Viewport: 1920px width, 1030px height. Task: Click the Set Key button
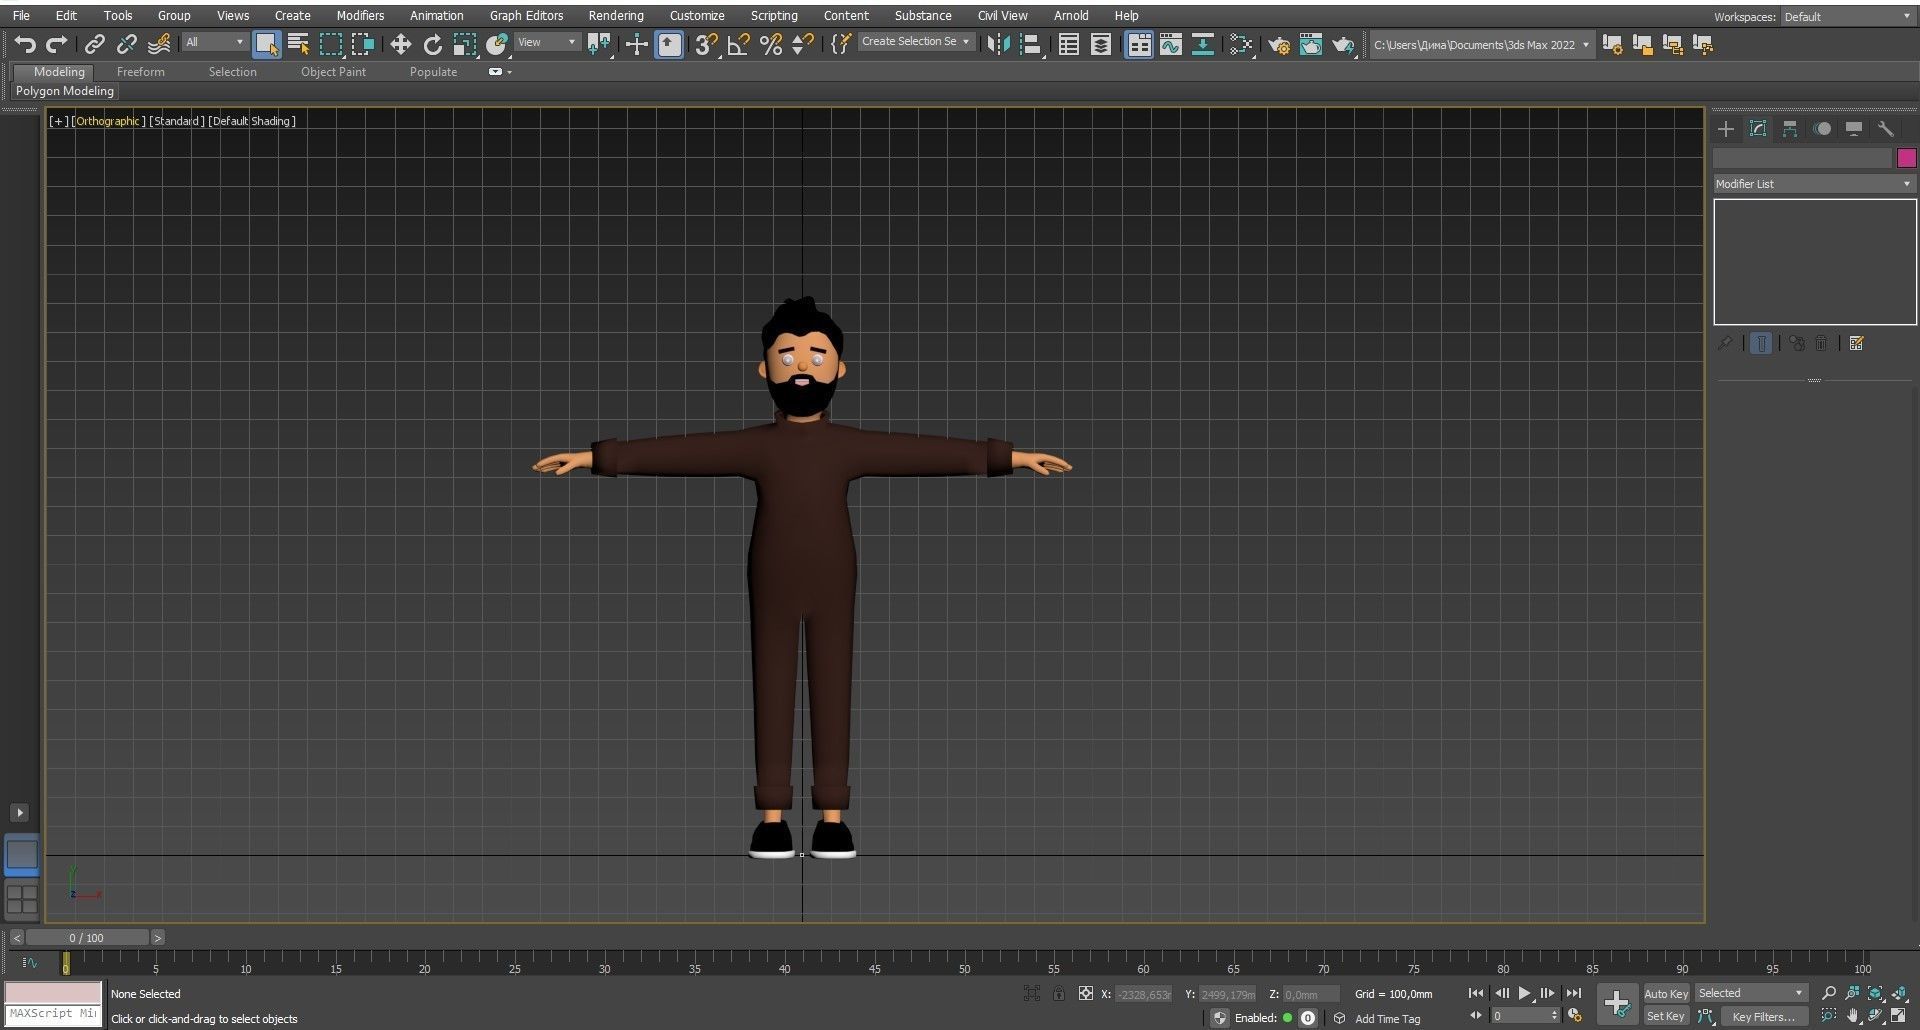(x=1665, y=1016)
